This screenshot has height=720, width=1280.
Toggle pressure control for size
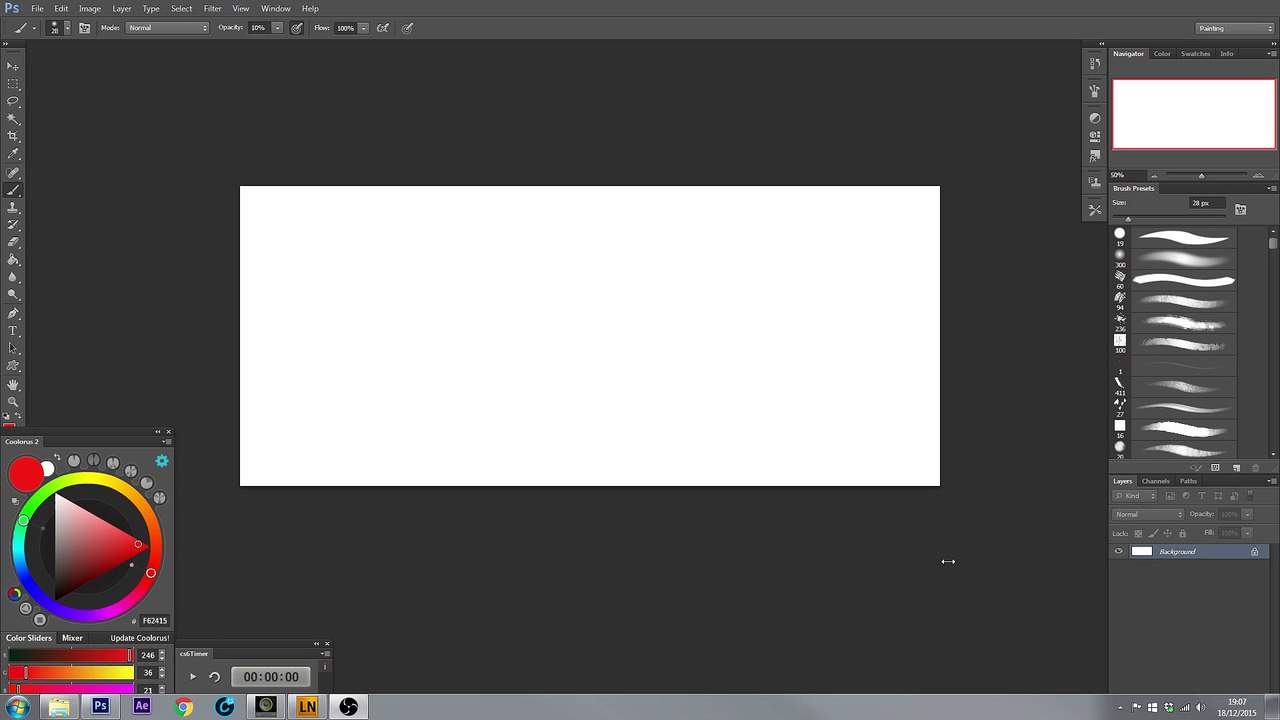pyautogui.click(x=408, y=28)
